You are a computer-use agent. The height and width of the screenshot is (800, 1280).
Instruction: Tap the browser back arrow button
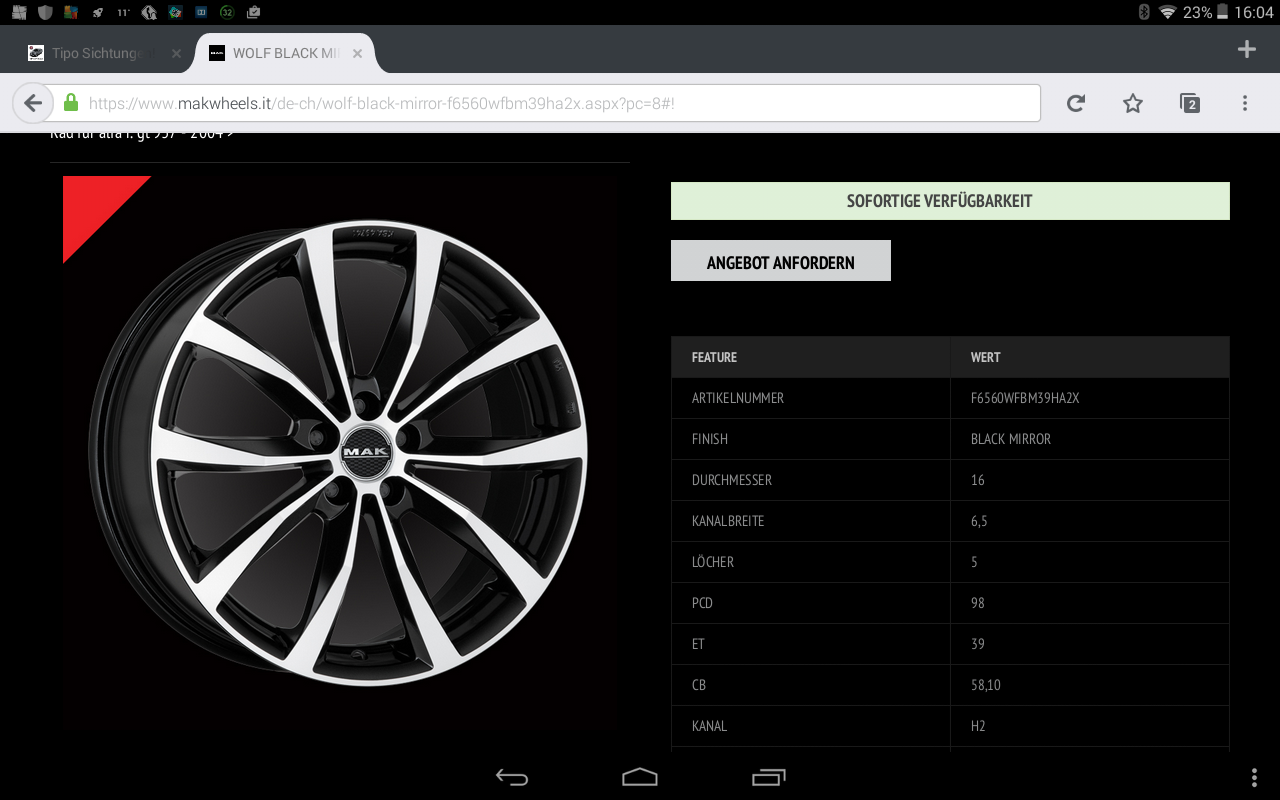tap(33, 103)
